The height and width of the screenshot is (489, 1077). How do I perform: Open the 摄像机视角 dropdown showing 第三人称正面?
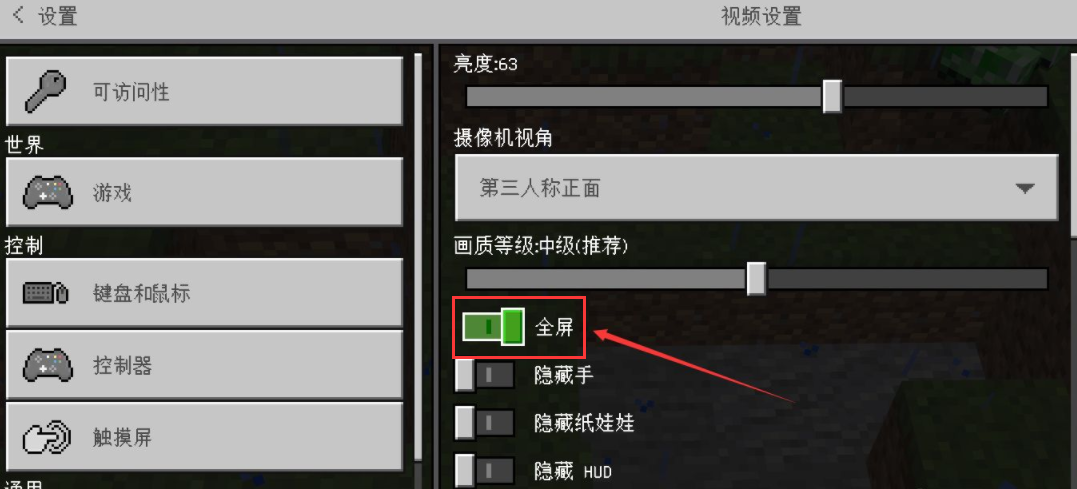pyautogui.click(x=756, y=187)
